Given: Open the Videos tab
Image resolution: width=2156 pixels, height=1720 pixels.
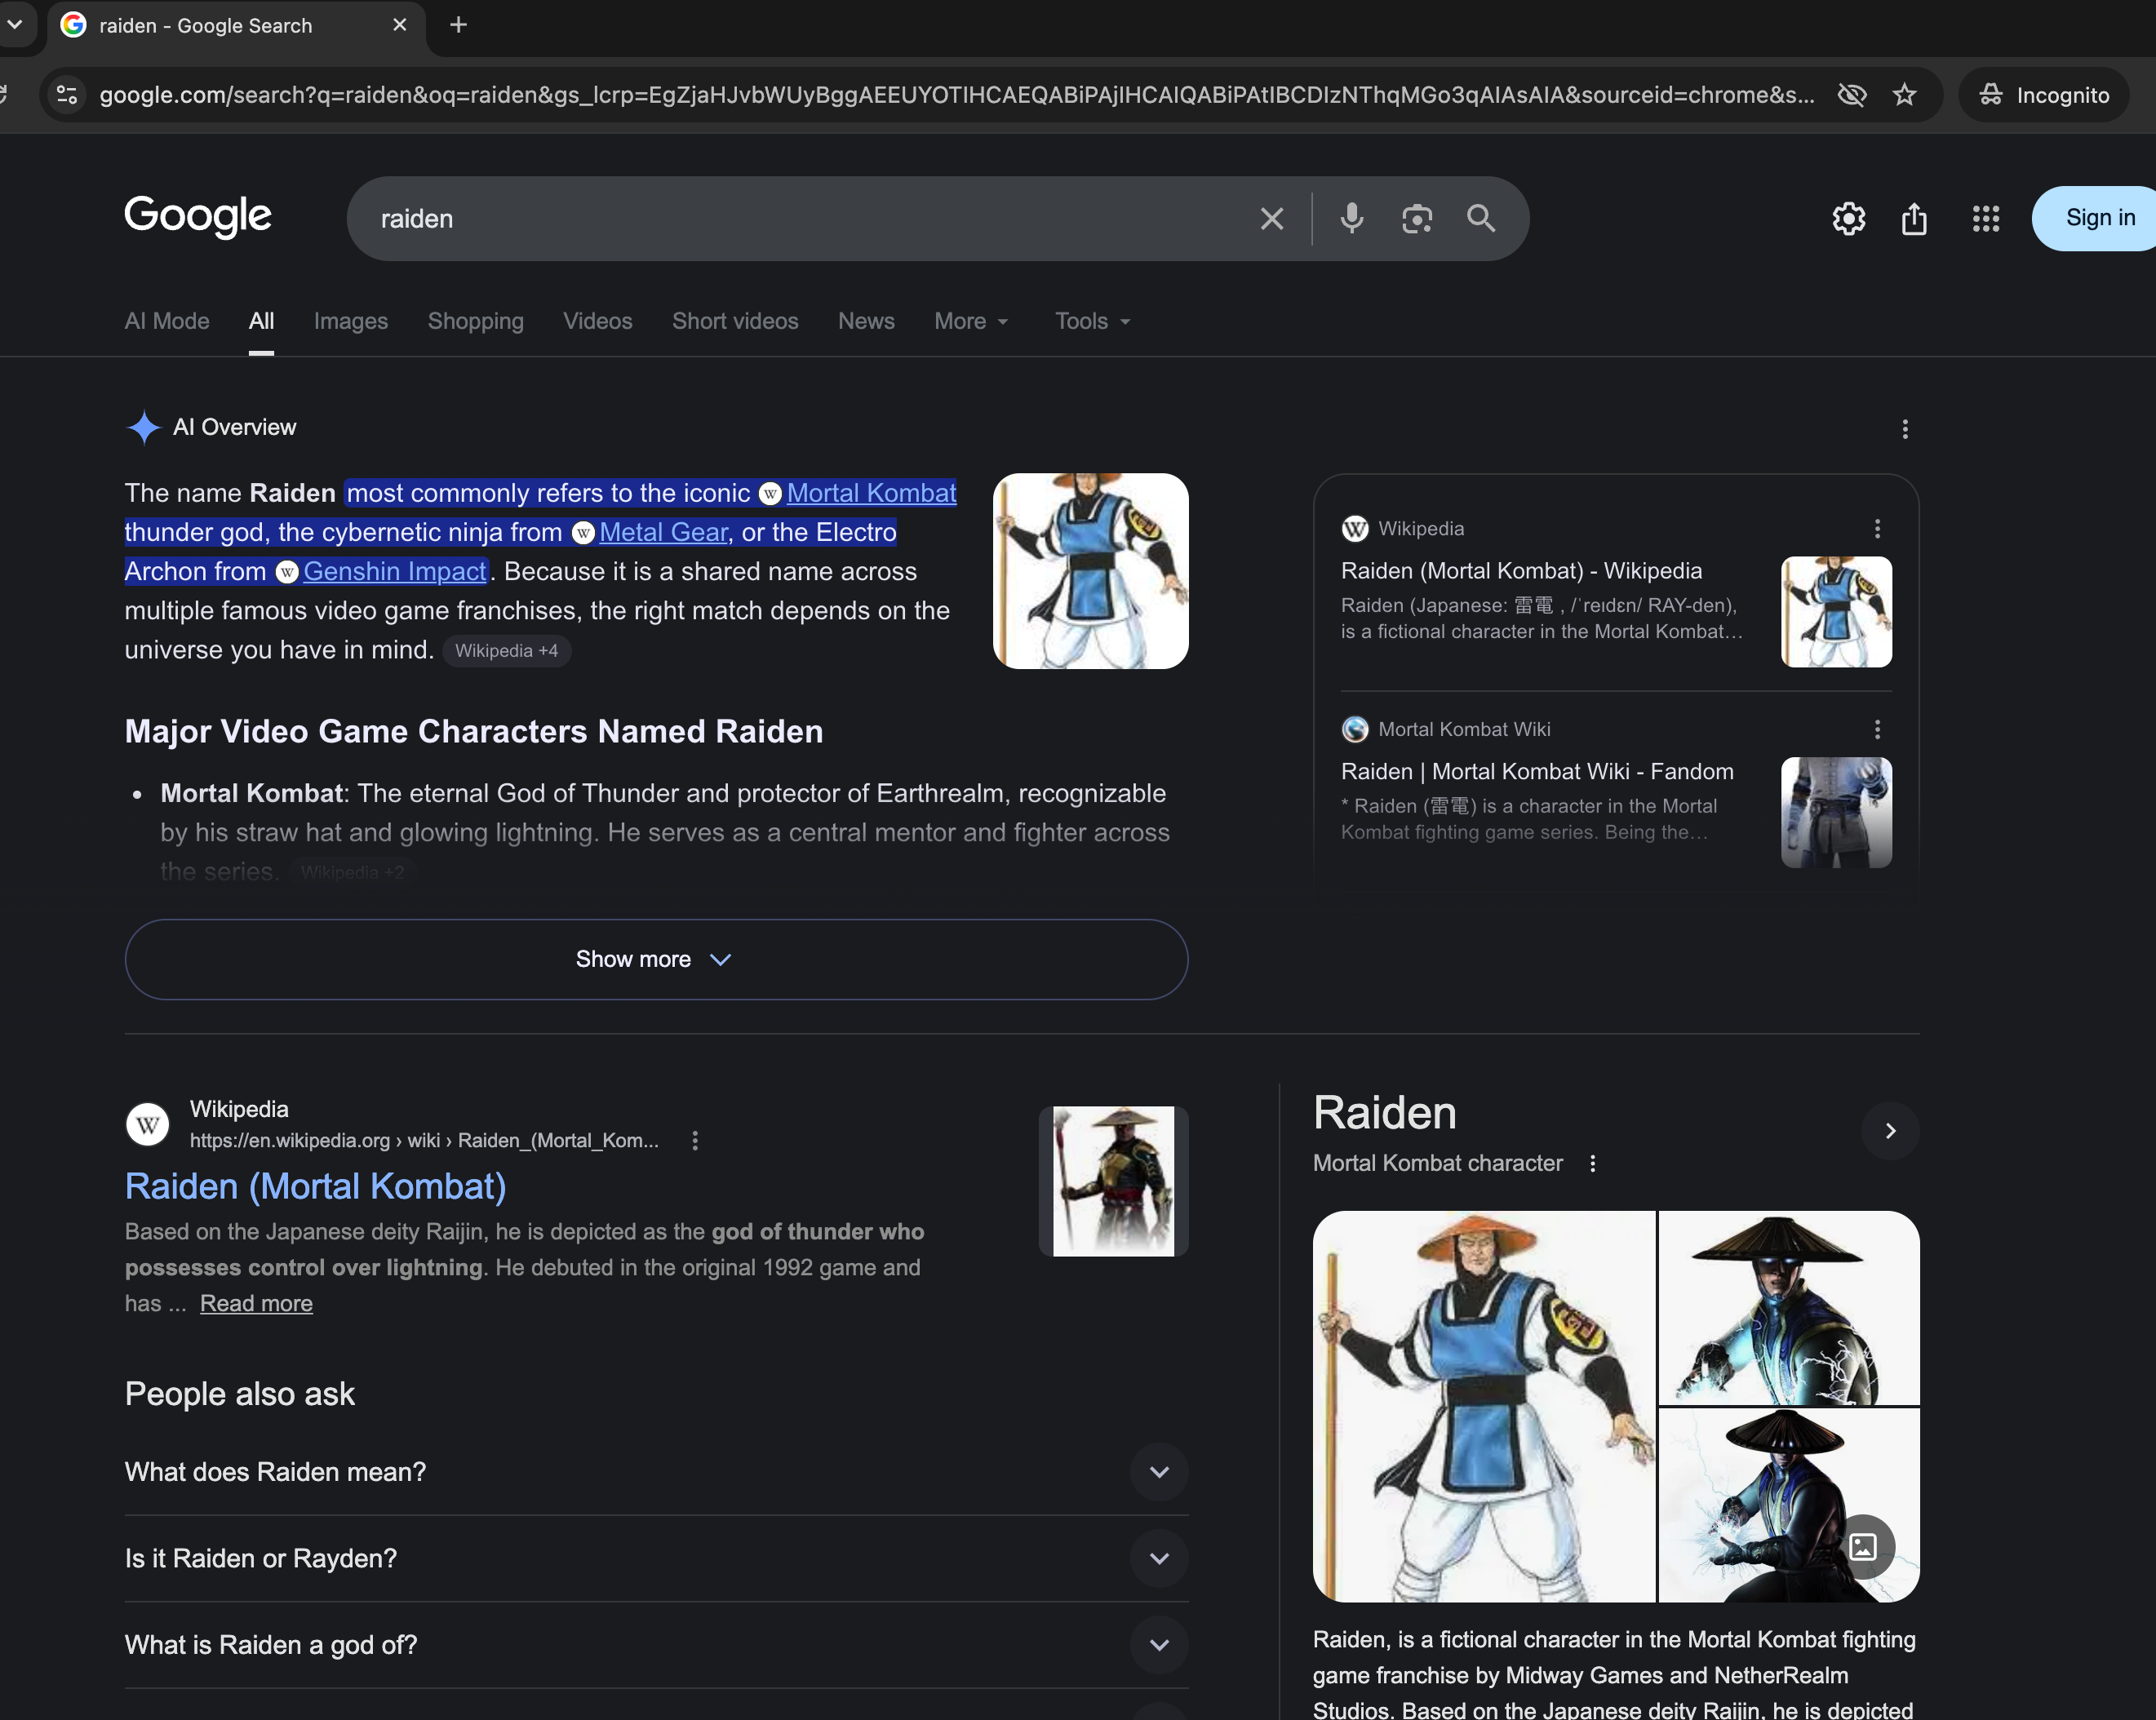Looking at the screenshot, I should [598, 322].
